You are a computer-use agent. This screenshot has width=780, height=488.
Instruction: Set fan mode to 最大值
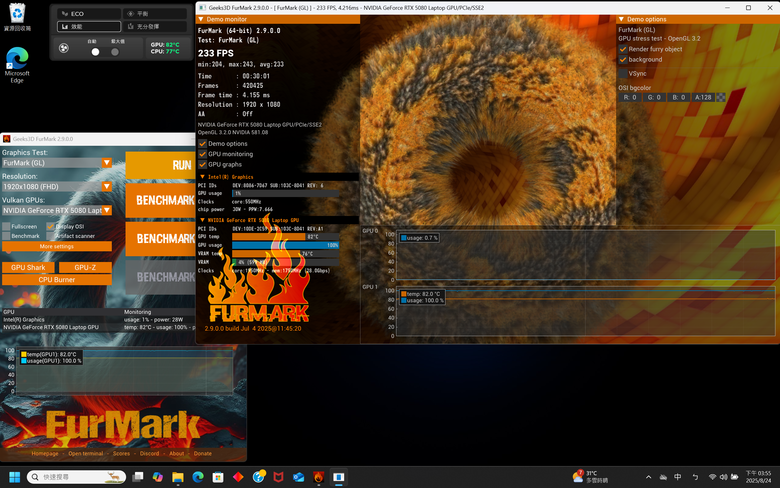click(115, 52)
